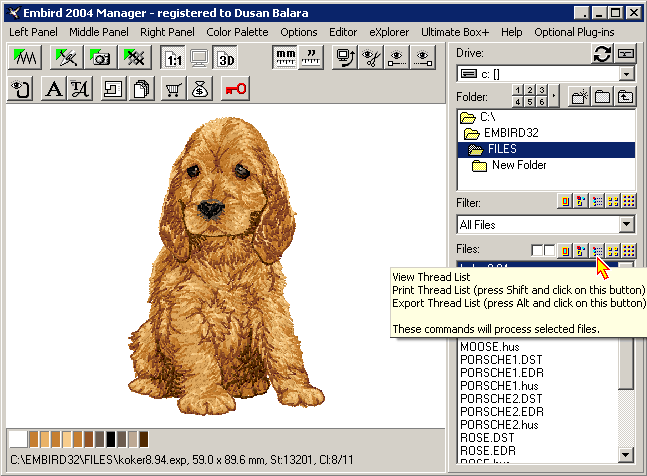Image resolution: width=647 pixels, height=476 pixels.
Task: Select favorite folder button 3
Action: (542, 90)
